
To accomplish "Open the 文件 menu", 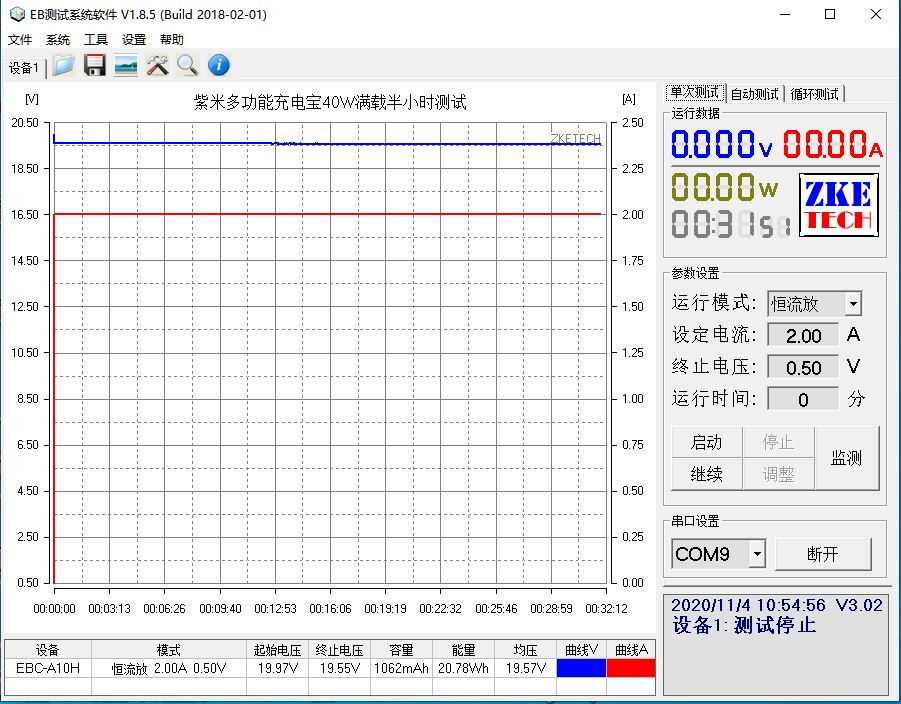I will click(20, 40).
